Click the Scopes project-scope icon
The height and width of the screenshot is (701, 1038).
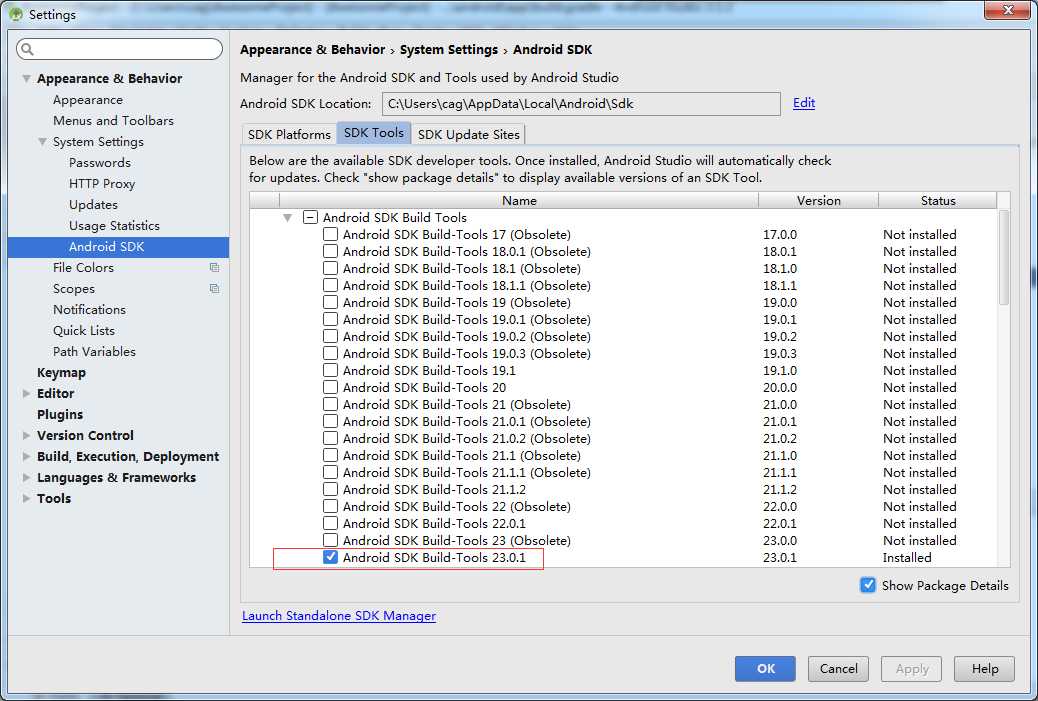pos(214,289)
